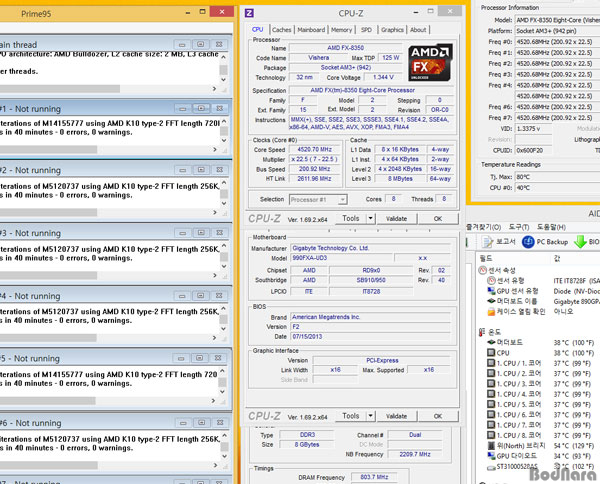The image size is (600, 484).
Task: Click the lower CPU-Z Tools button
Action: tap(351, 416)
